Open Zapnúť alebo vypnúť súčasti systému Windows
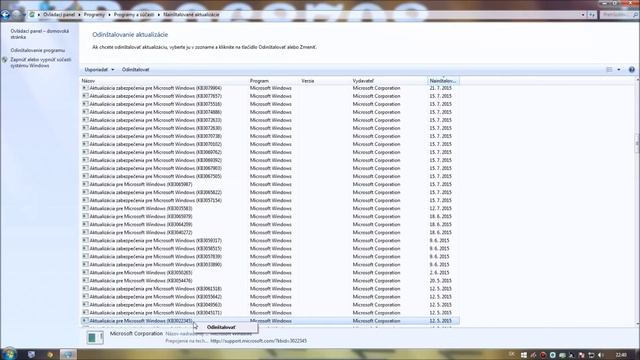640x360 pixels. pos(40,62)
